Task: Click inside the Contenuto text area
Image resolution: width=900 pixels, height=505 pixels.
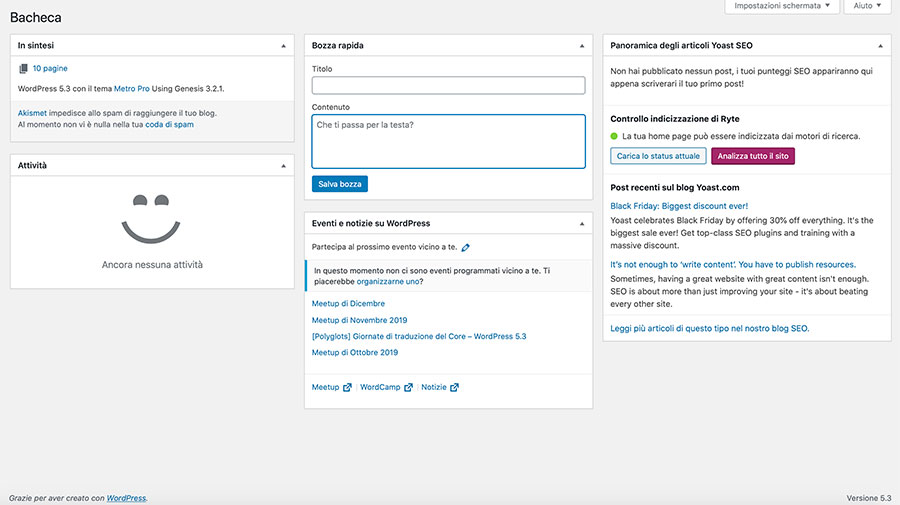Action: [448, 141]
